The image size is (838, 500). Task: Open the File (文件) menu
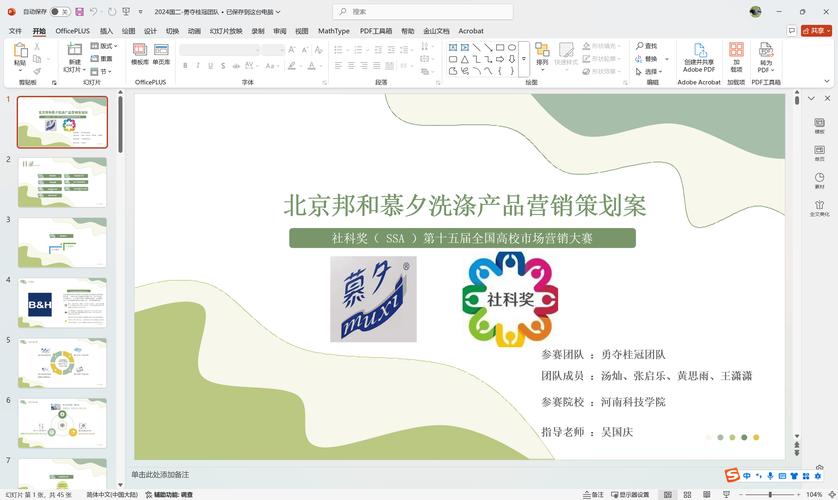click(15, 31)
